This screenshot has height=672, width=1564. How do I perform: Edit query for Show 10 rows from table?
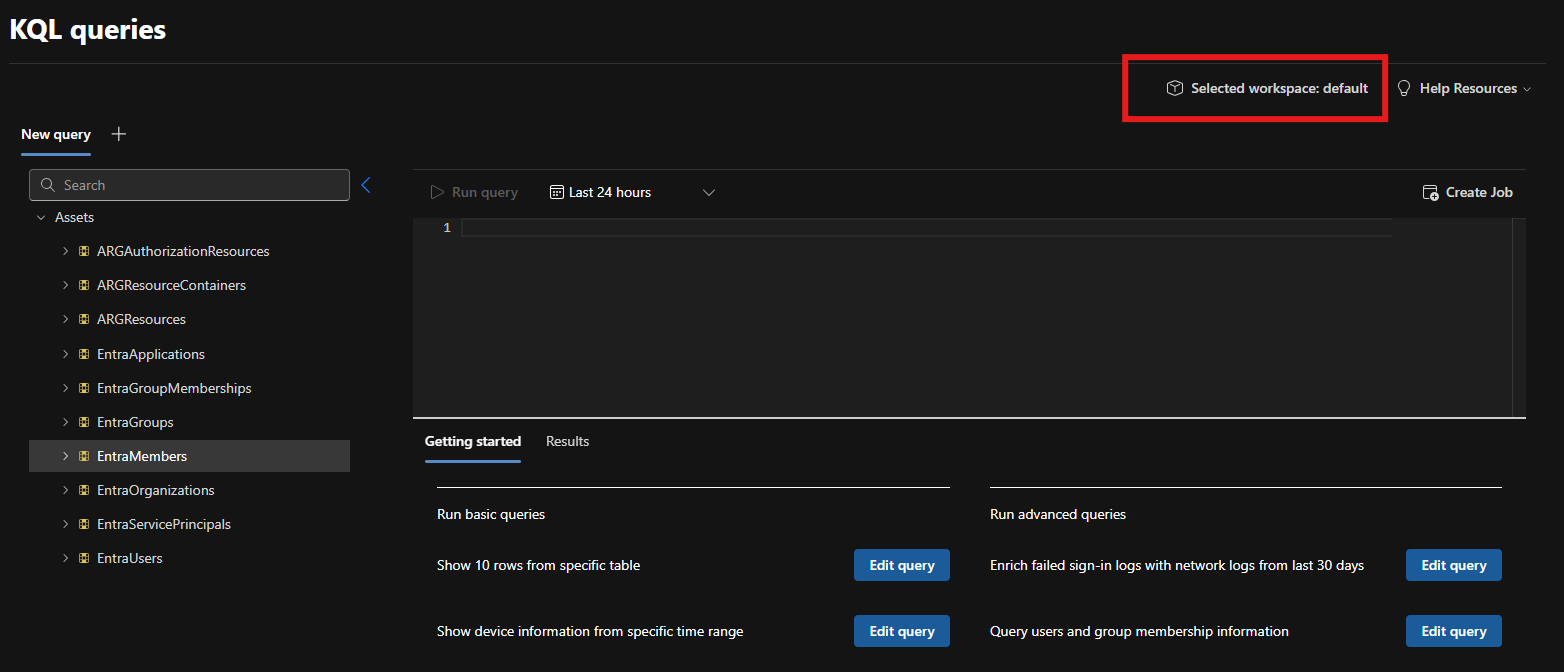[x=902, y=565]
